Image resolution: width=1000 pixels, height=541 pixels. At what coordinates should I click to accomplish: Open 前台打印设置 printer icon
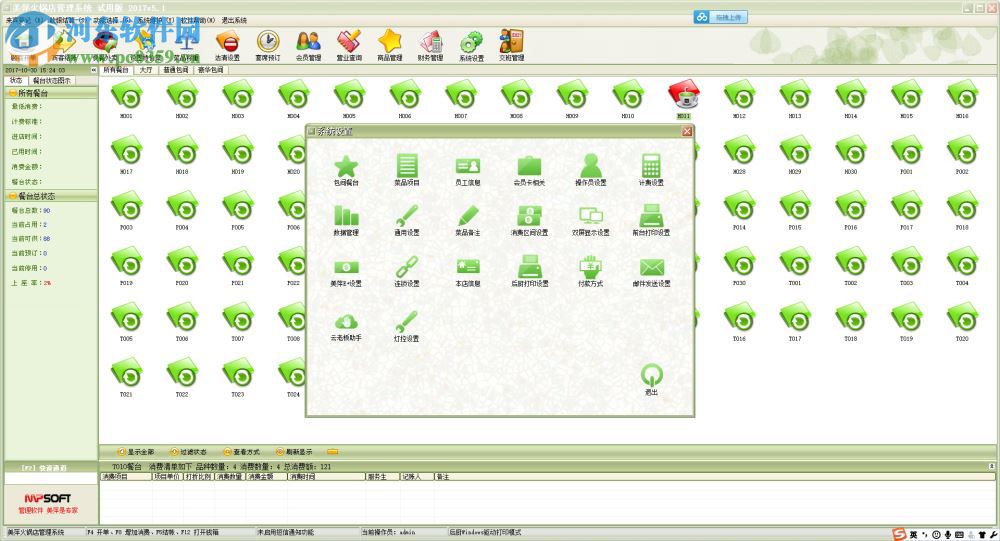pyautogui.click(x=651, y=217)
